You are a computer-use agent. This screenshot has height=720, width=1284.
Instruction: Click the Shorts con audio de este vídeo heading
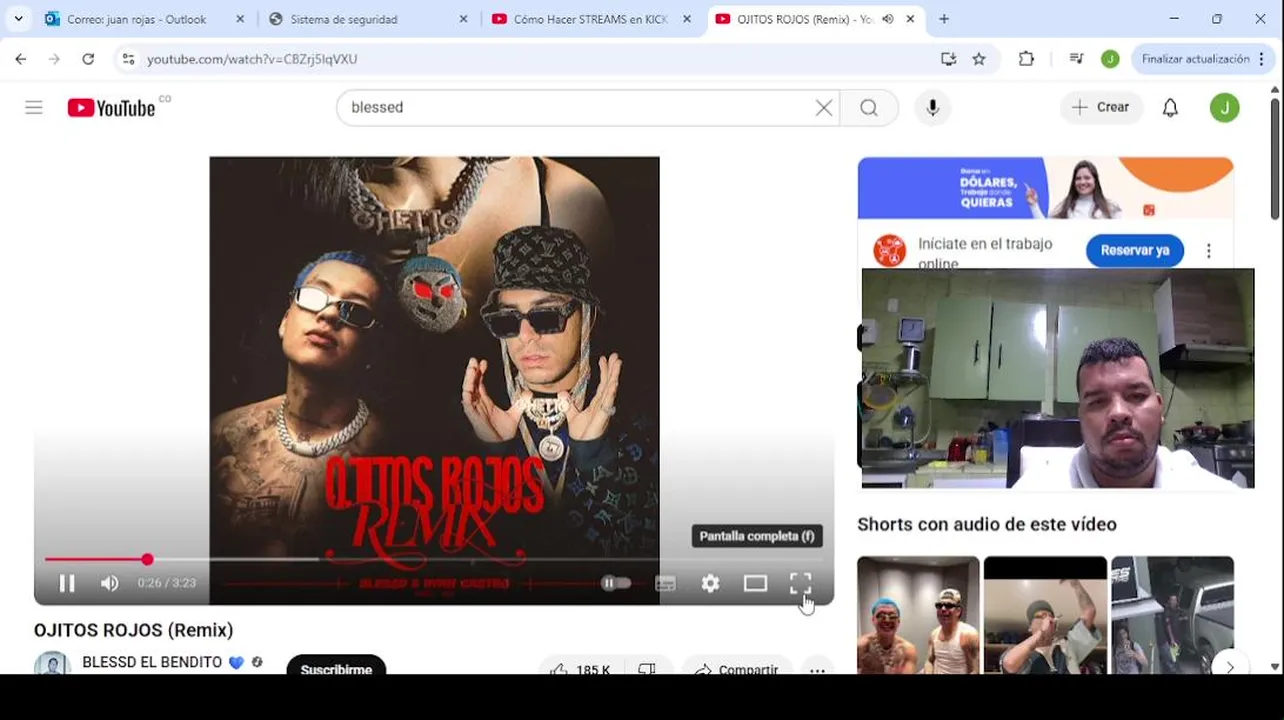987,524
